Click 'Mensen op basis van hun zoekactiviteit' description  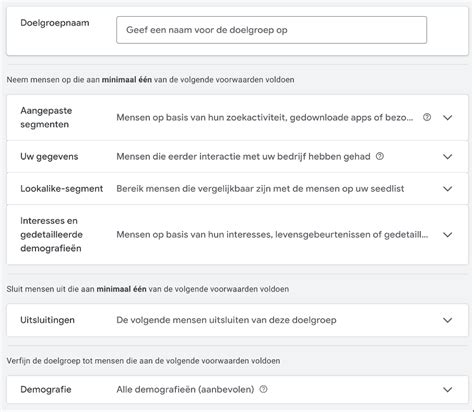point(265,117)
